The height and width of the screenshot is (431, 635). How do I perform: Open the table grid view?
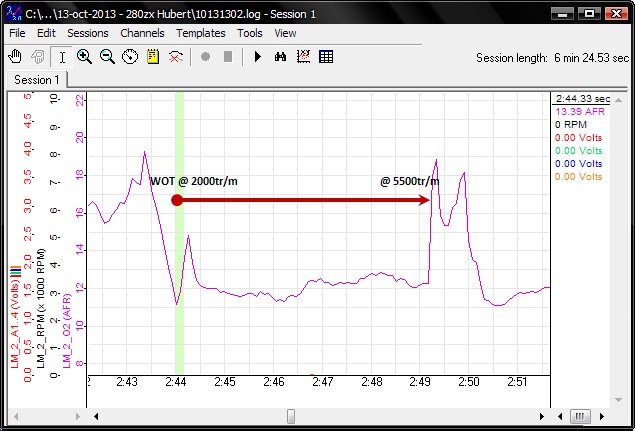tap(326, 57)
